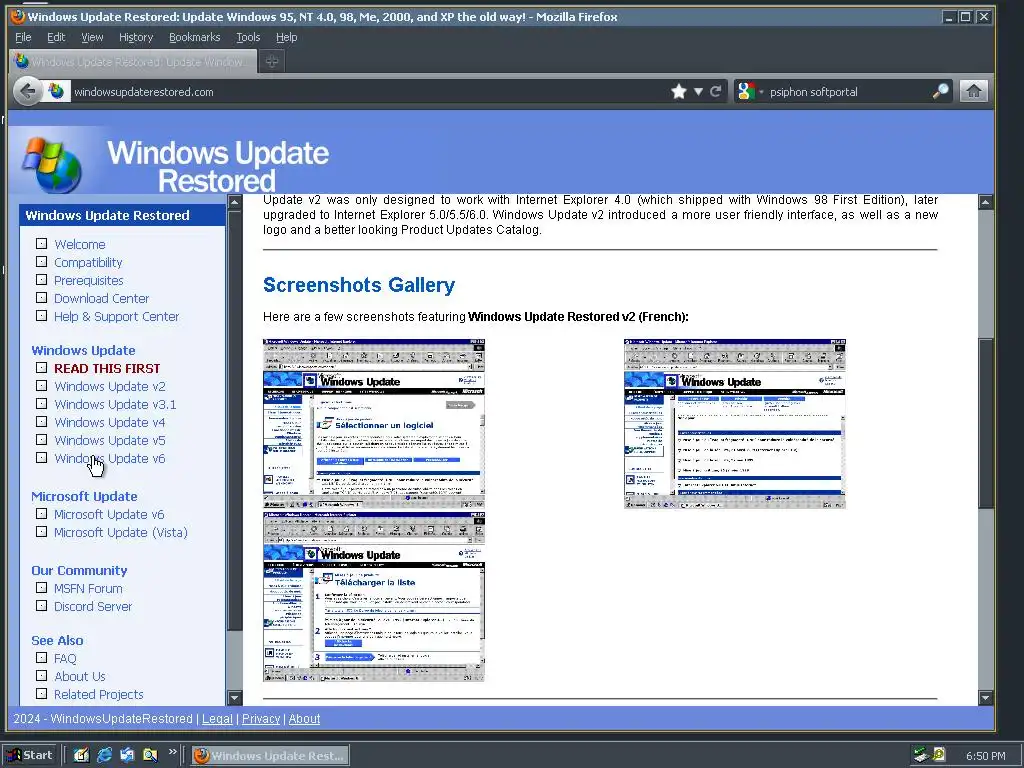The width and height of the screenshot is (1024, 768).
Task: Visit the Discord Server link
Action: coord(93,606)
